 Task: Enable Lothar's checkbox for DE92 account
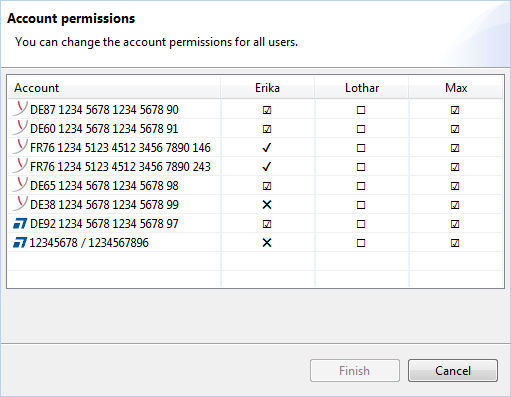[x=361, y=224]
